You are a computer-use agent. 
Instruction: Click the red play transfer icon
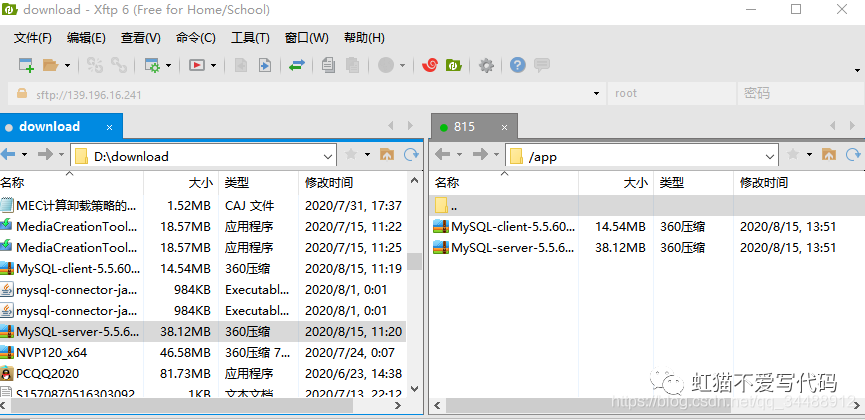[196, 66]
